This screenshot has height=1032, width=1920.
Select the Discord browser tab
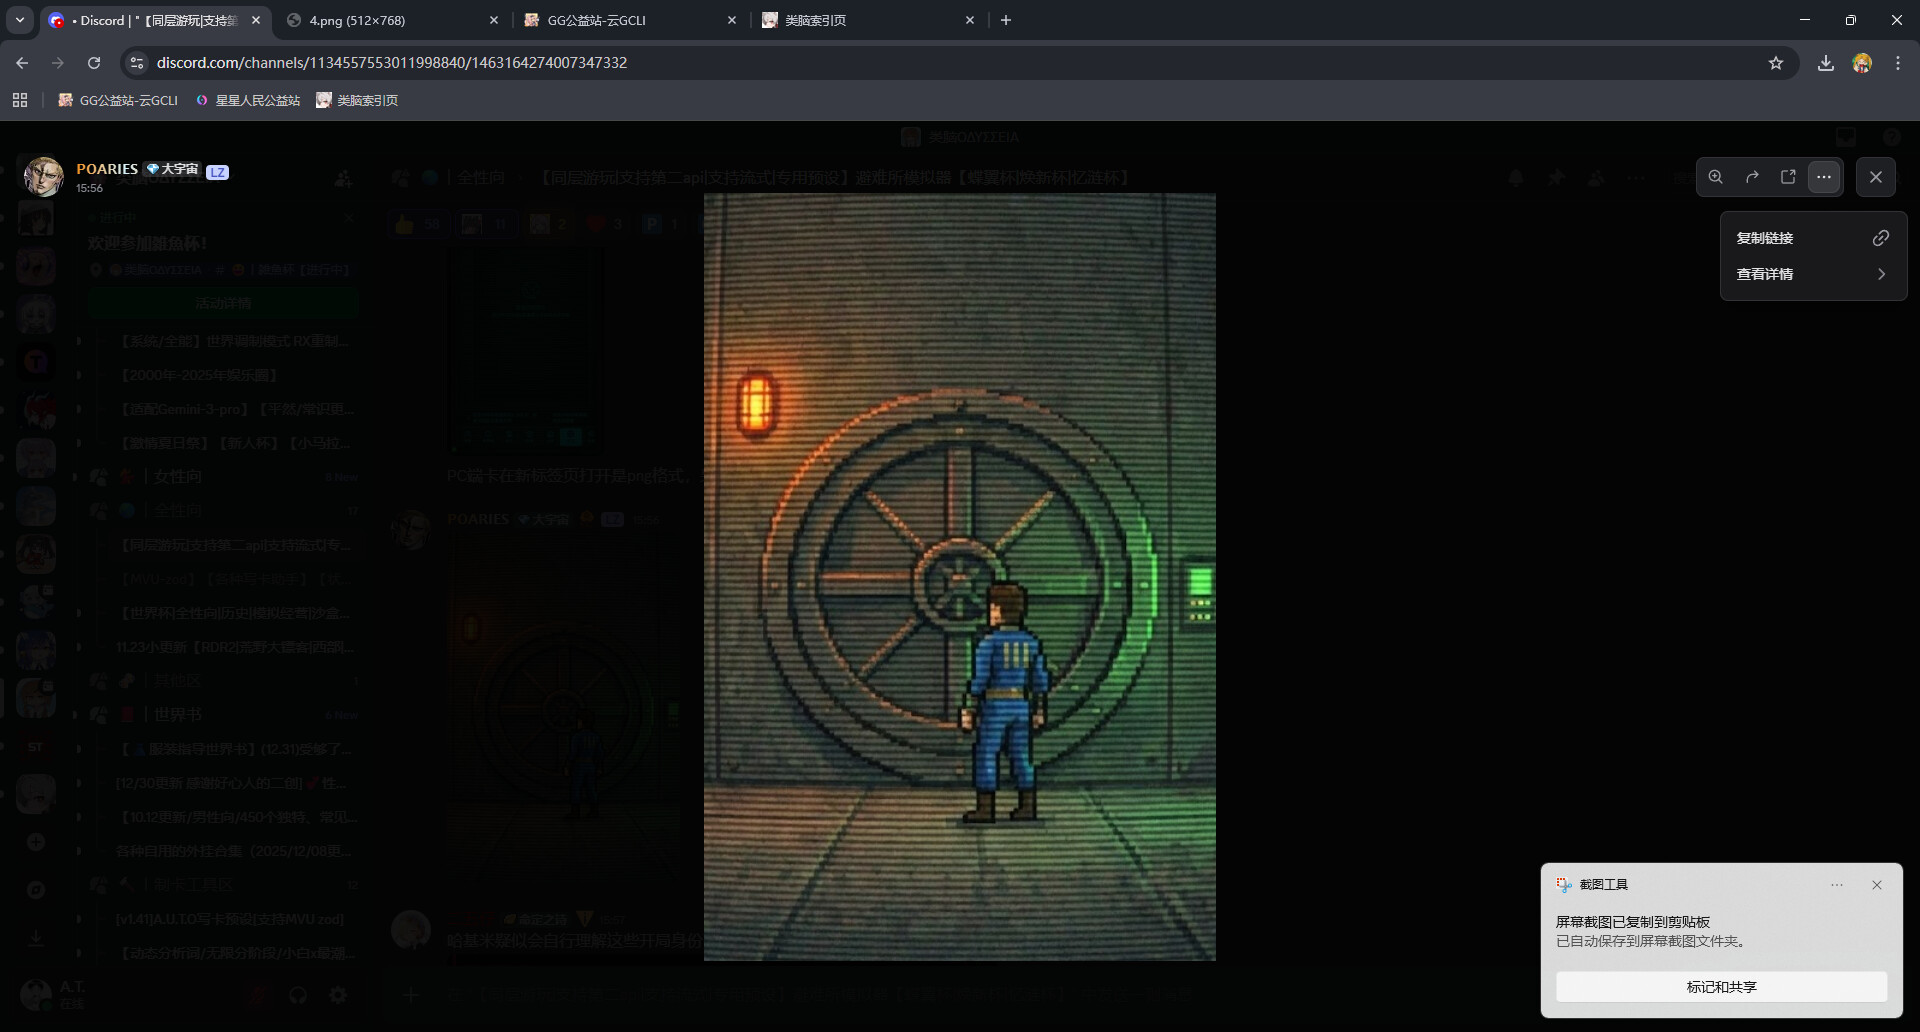pos(156,20)
